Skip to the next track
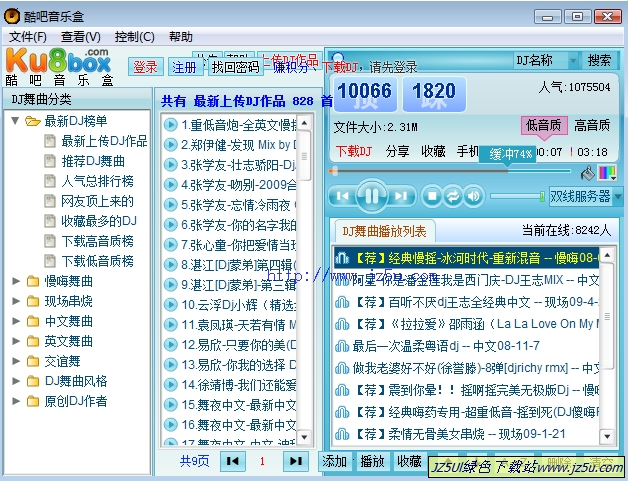The image size is (628, 481). pos(401,196)
